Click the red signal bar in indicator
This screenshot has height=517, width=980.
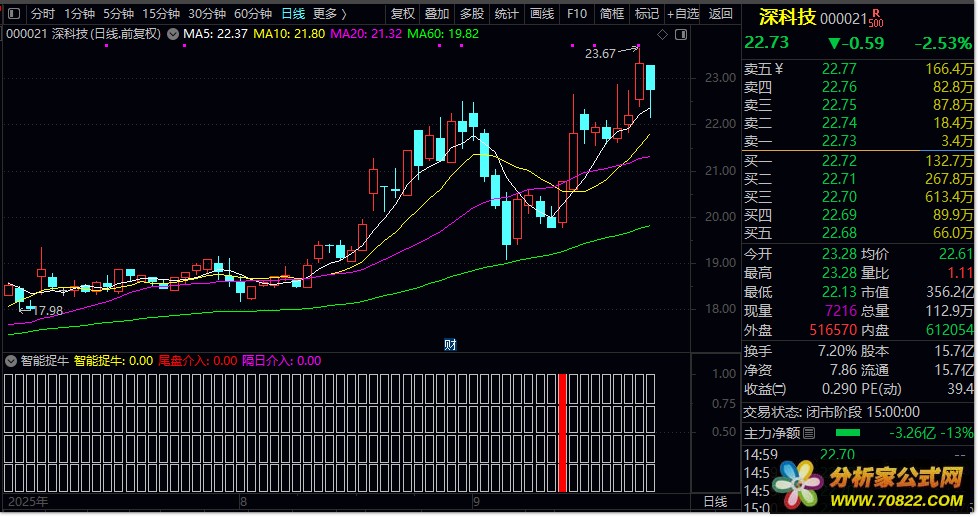pos(562,432)
